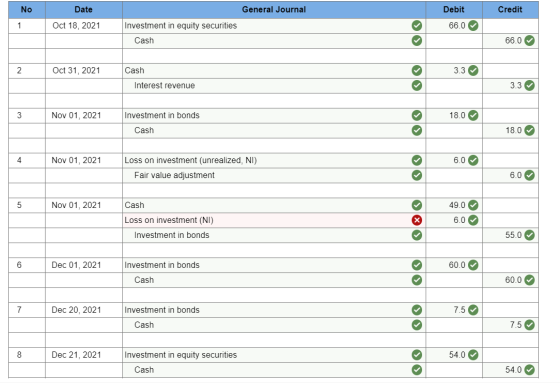Image resolution: width=560 pixels, height=383 pixels.
Task: Select the Date column header
Action: pyautogui.click(x=84, y=10)
